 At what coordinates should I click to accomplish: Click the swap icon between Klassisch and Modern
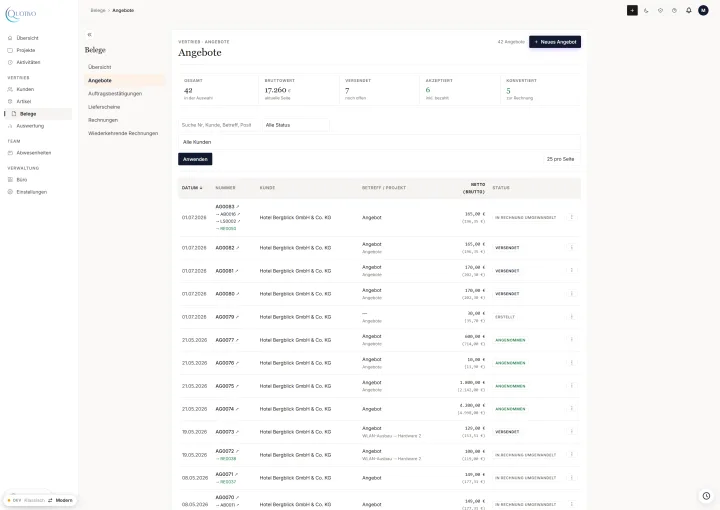tap(50, 500)
